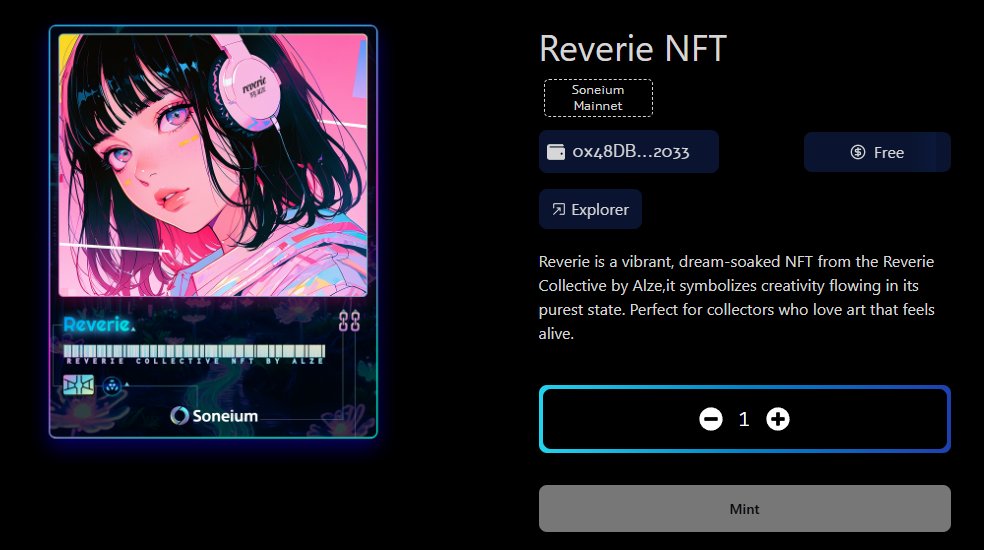Click the plus icon to increase quantity
This screenshot has width=984, height=550.
point(778,419)
